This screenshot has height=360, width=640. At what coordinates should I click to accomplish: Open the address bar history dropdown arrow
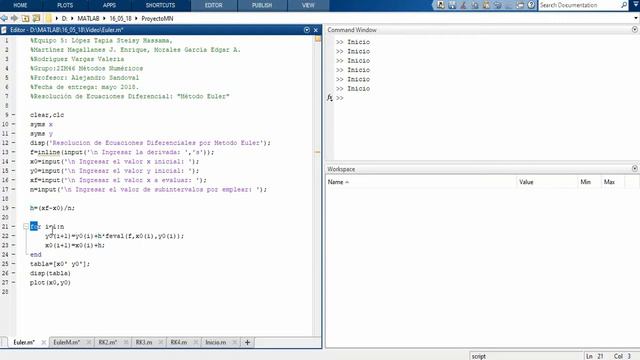pos(636,18)
